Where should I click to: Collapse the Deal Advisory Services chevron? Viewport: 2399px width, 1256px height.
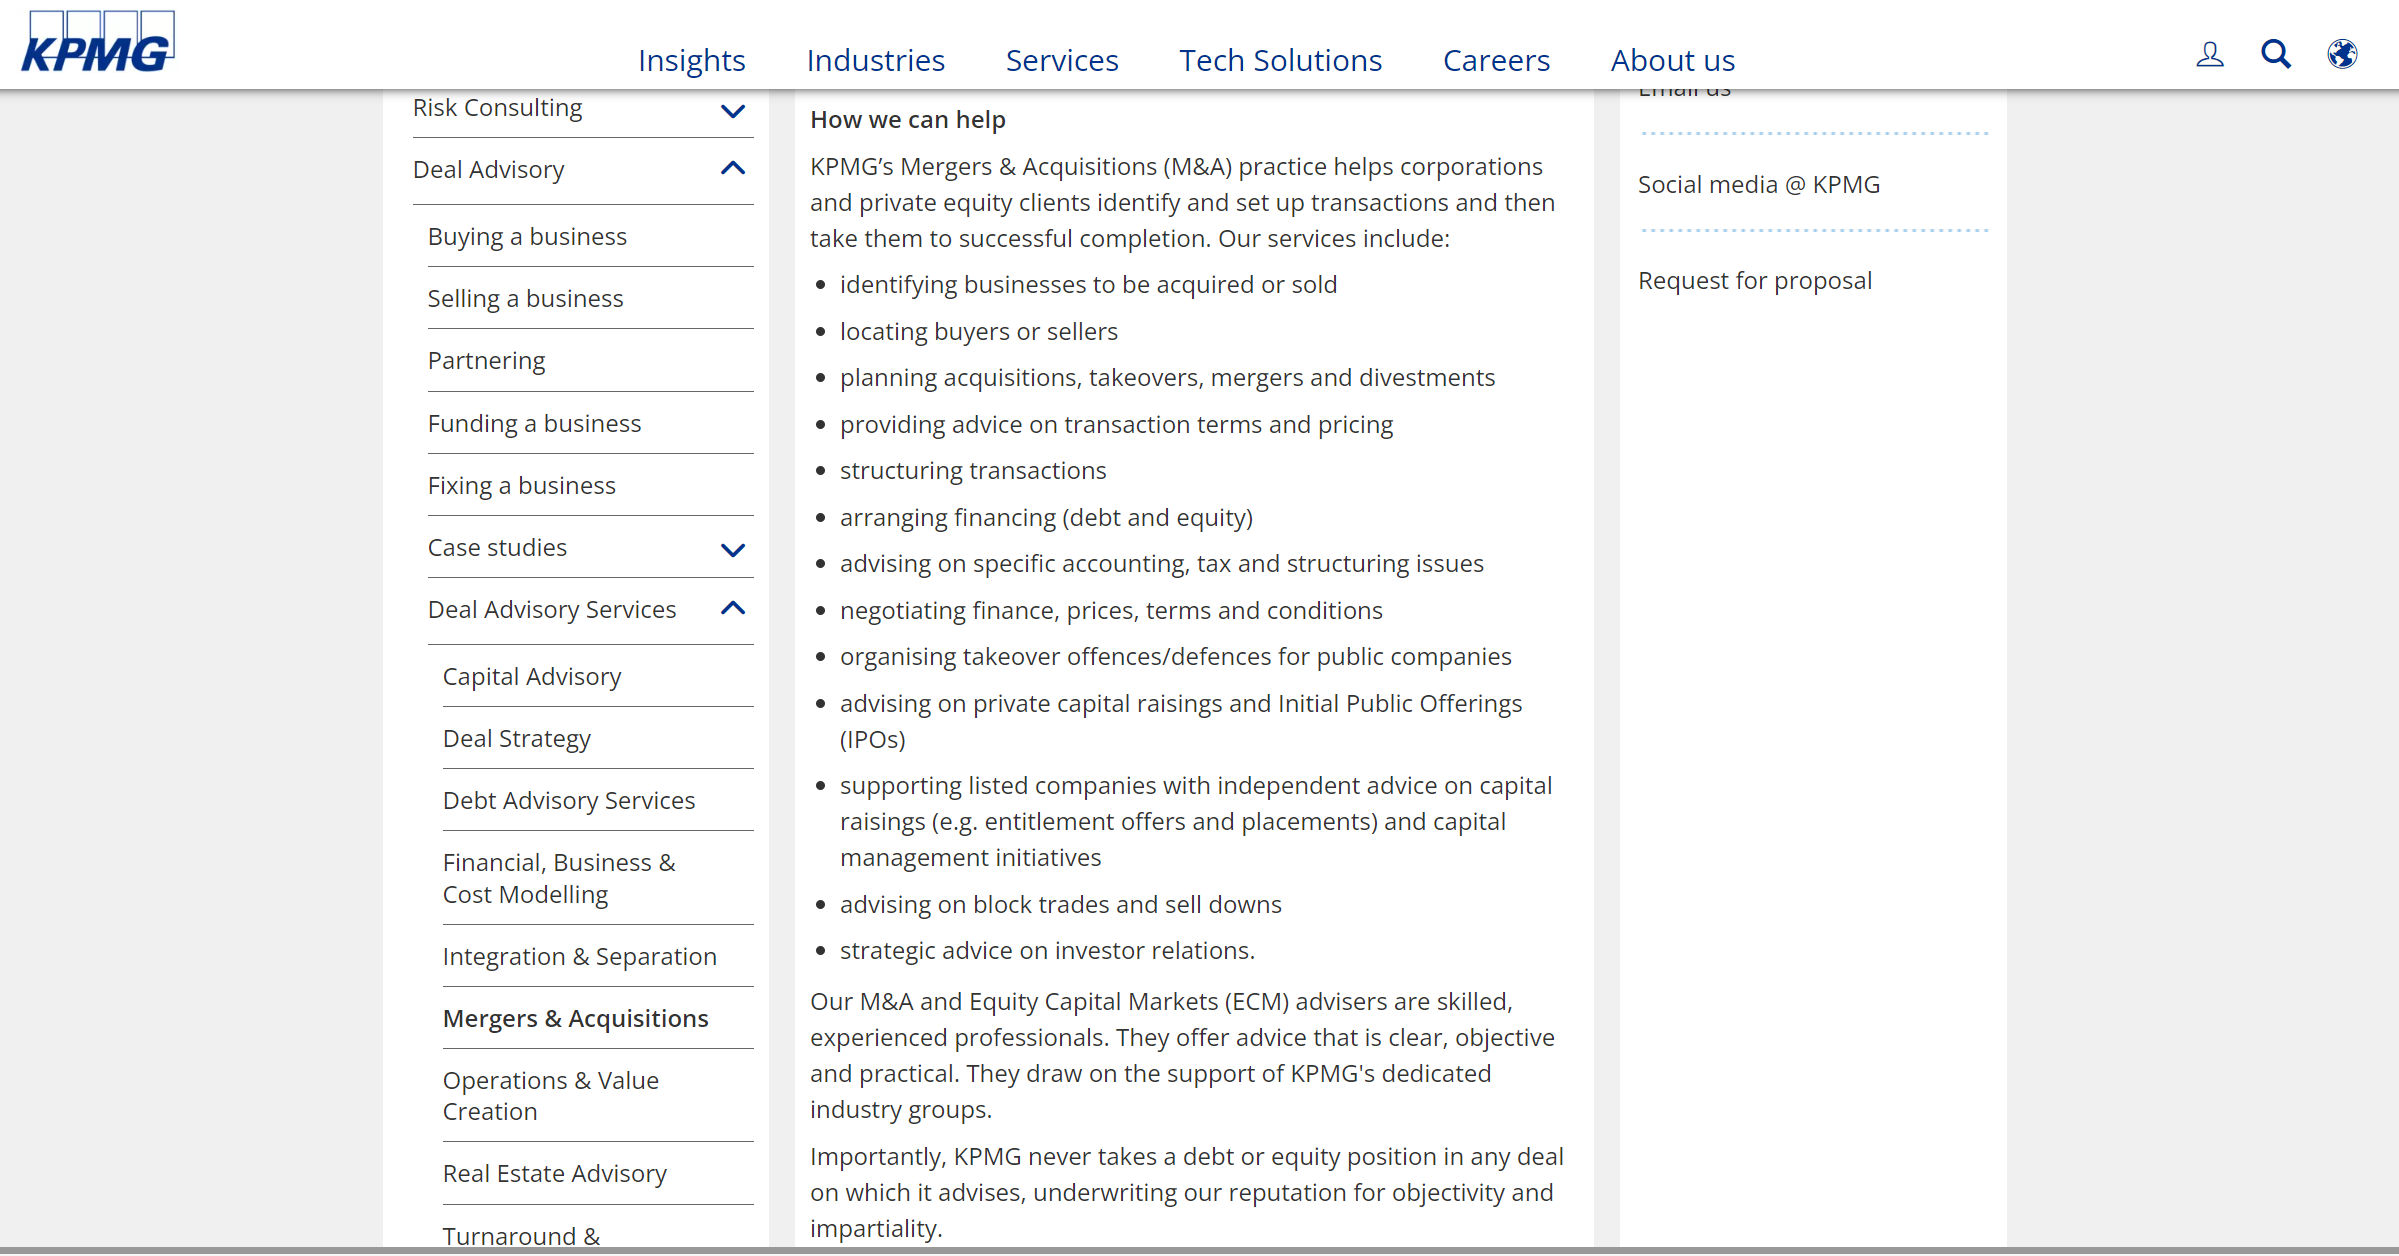click(x=733, y=608)
